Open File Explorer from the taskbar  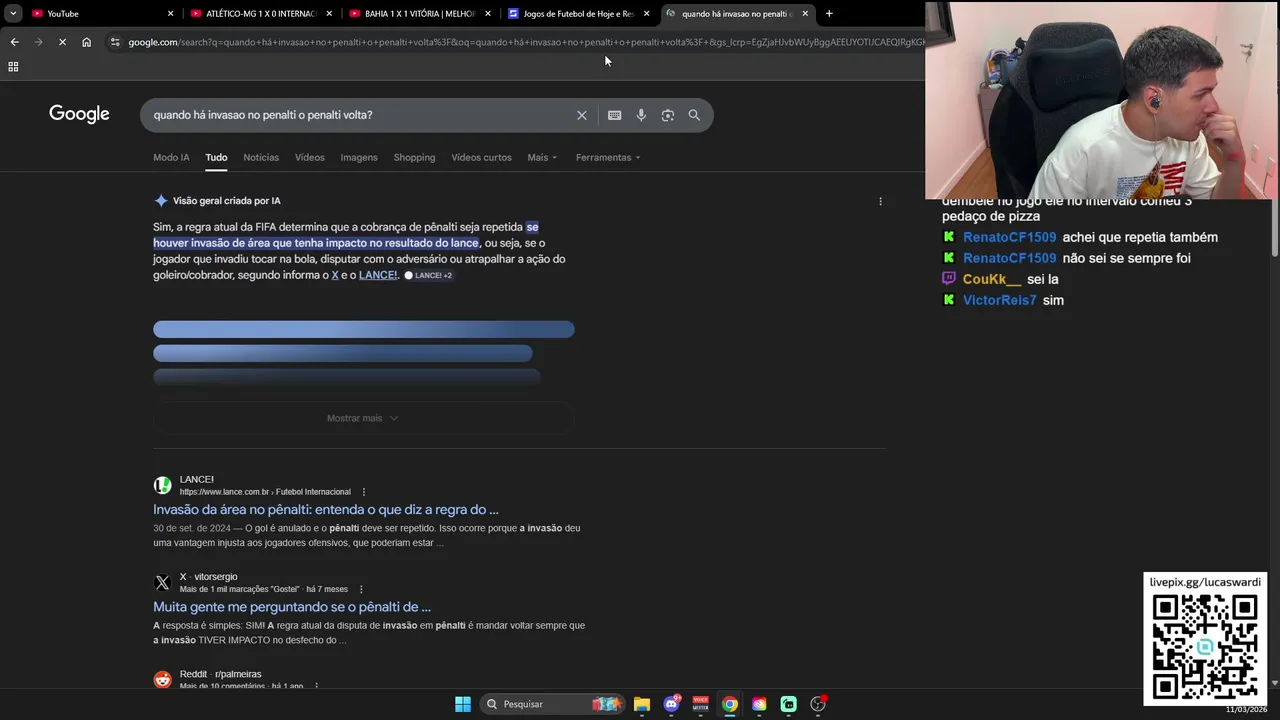pos(642,704)
